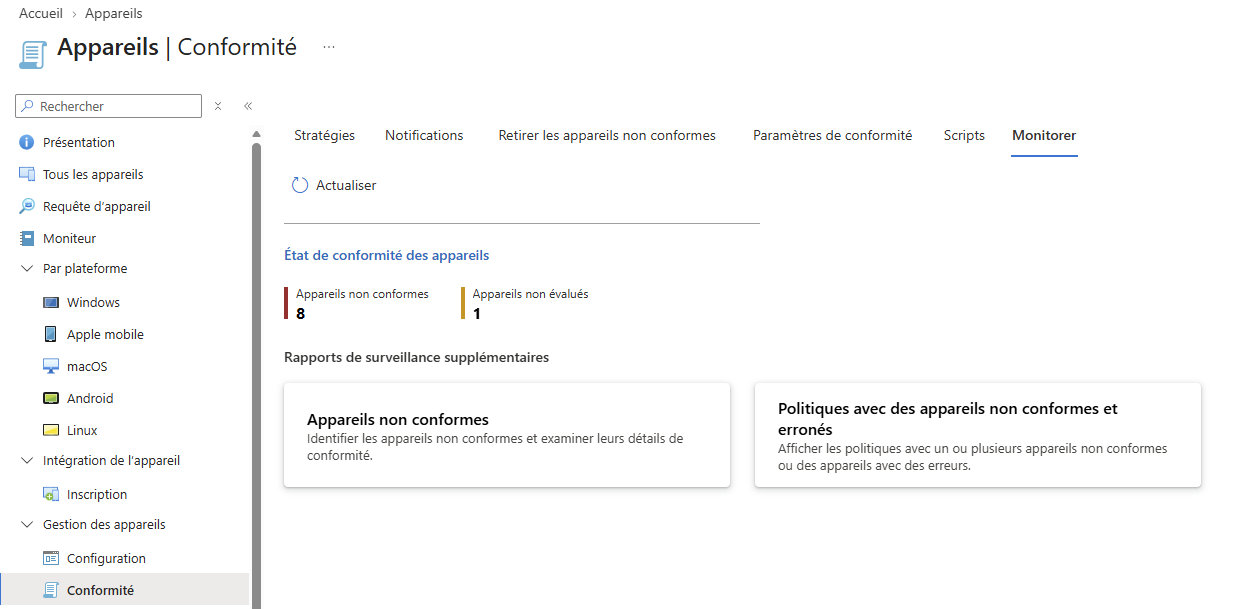Switch to Paramètres de conformité tab
Viewport: 1255px width, 609px height.
click(832, 135)
